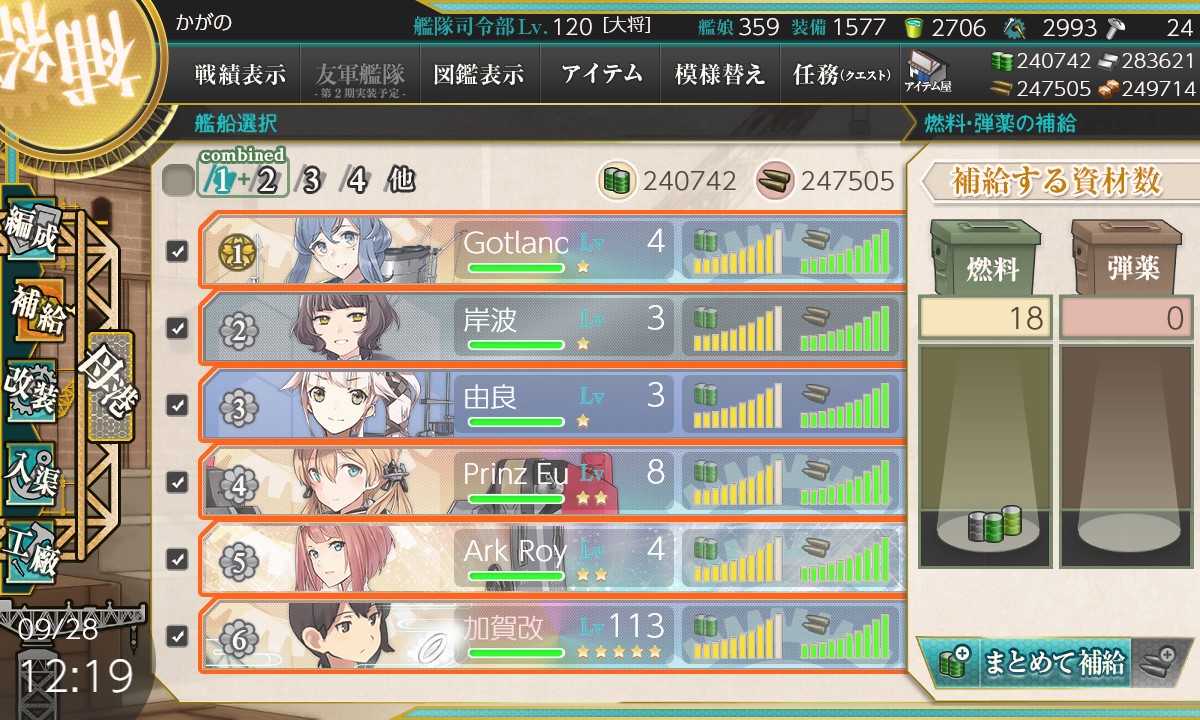The image size is (1200, 720).
Task: Open the アイテム屋 item shop icon
Action: [x=928, y=73]
